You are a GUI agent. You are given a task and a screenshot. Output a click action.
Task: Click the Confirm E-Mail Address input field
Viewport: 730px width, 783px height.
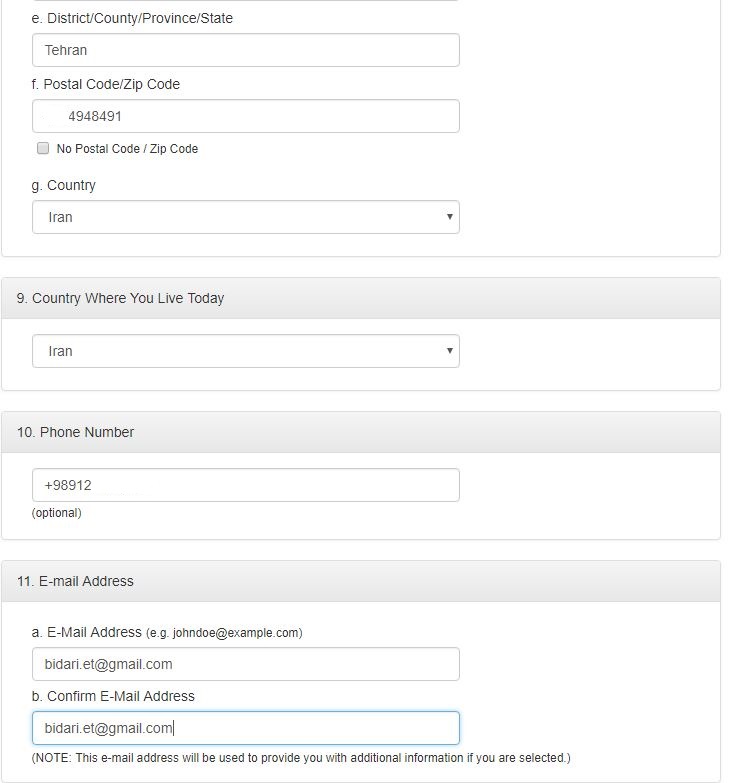click(245, 728)
